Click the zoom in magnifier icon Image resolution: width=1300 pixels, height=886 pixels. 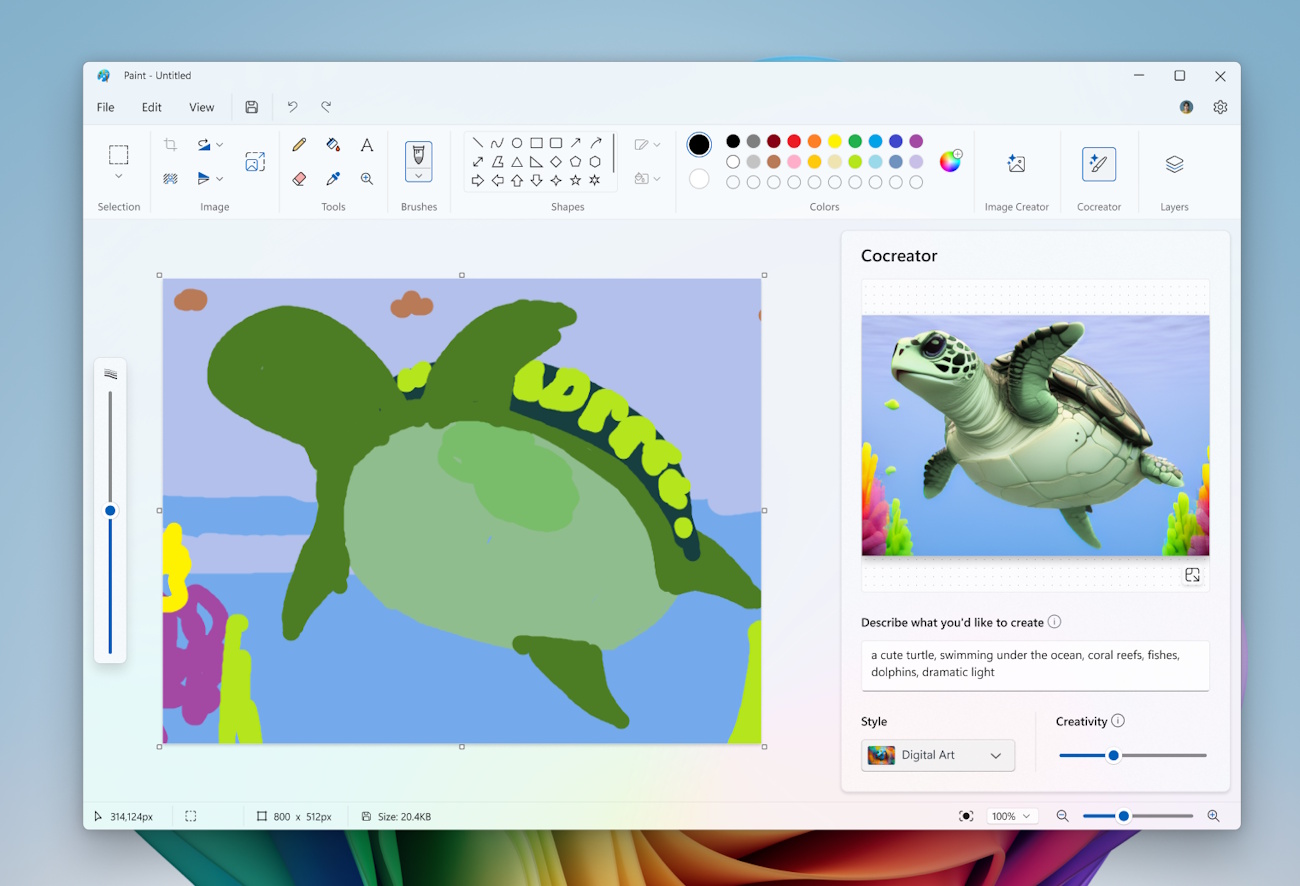(x=1213, y=816)
